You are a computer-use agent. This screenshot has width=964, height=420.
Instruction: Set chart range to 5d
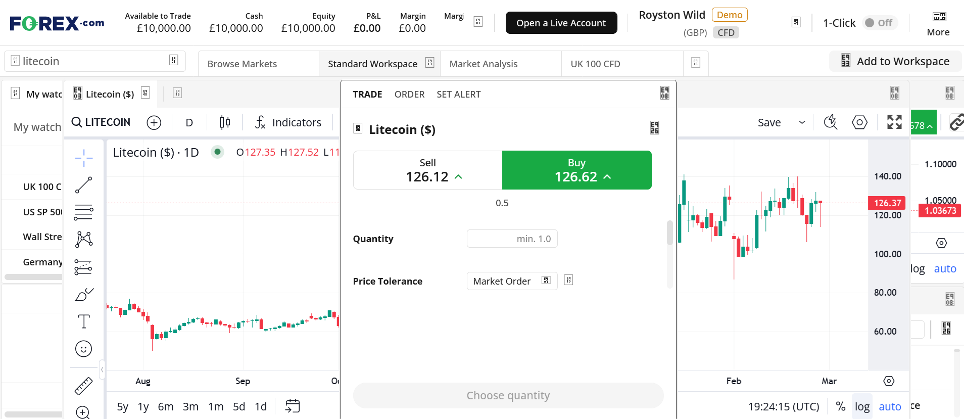coord(239,406)
